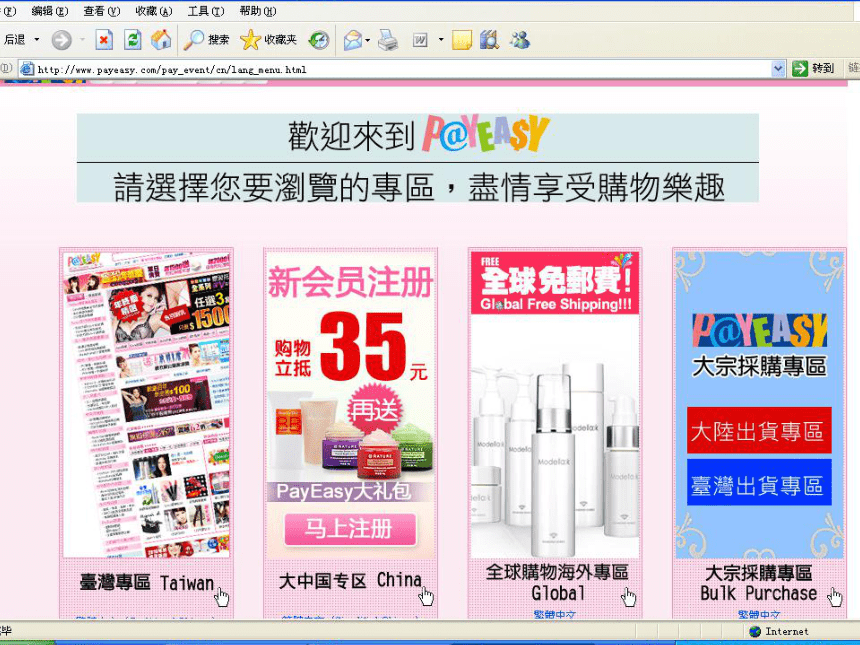
Task: Open Favorites (收藏夹) star button
Action: (269, 40)
